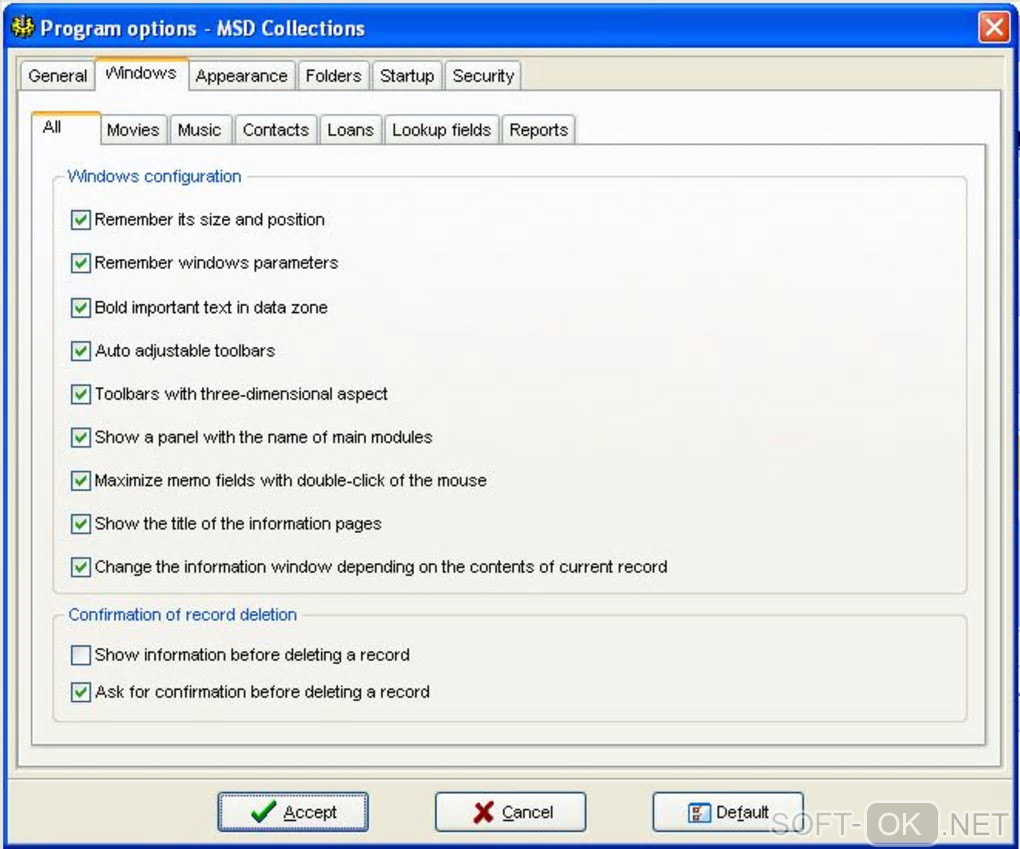Go to the Loans sub-tab
The height and width of the screenshot is (849, 1020).
(x=351, y=130)
